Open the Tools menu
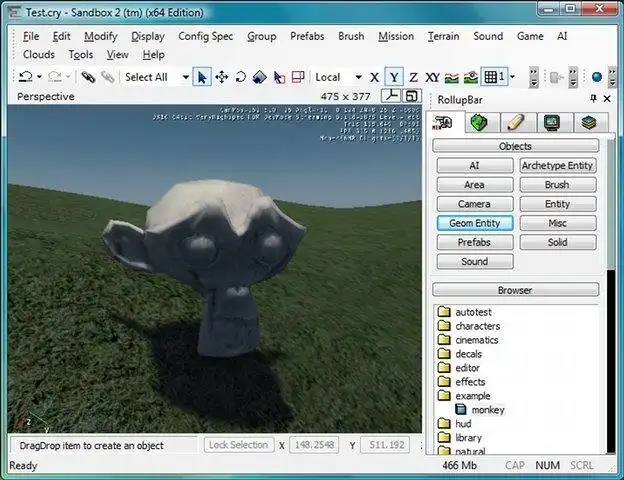Screen dimensions: 624x480 [81, 55]
